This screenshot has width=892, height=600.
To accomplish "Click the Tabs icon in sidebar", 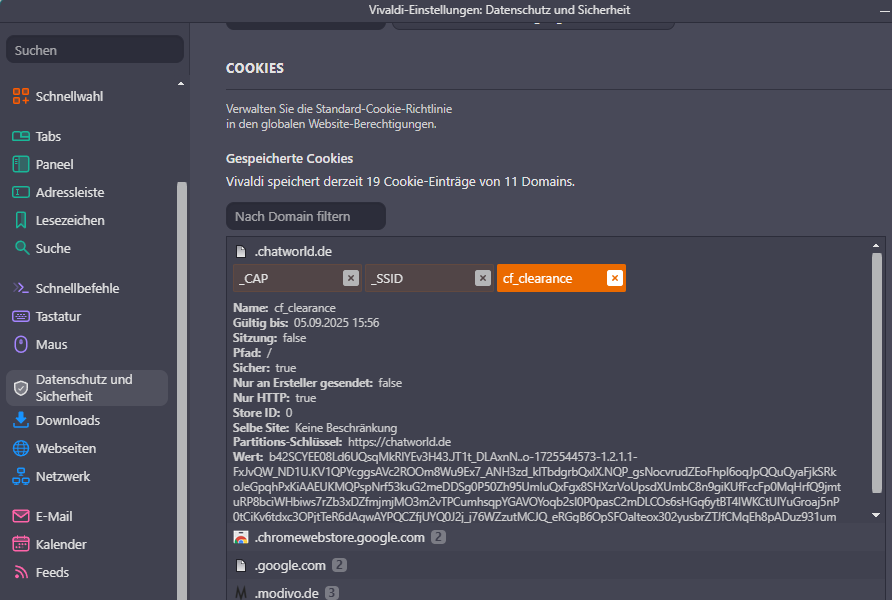I will [x=21, y=136].
